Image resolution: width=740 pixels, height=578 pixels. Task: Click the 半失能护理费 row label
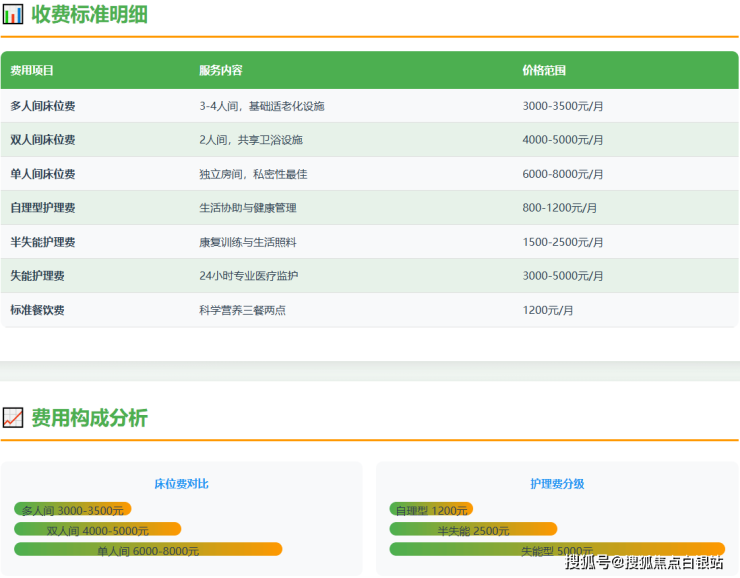click(x=43, y=242)
